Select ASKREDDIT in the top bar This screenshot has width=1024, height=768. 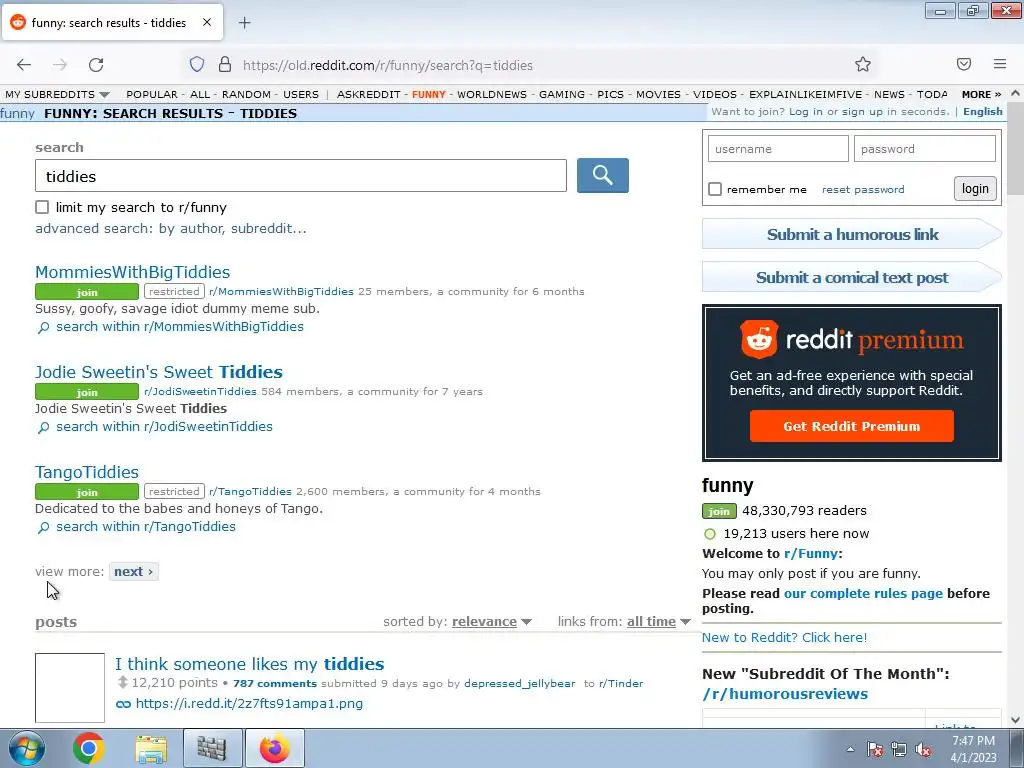click(368, 95)
